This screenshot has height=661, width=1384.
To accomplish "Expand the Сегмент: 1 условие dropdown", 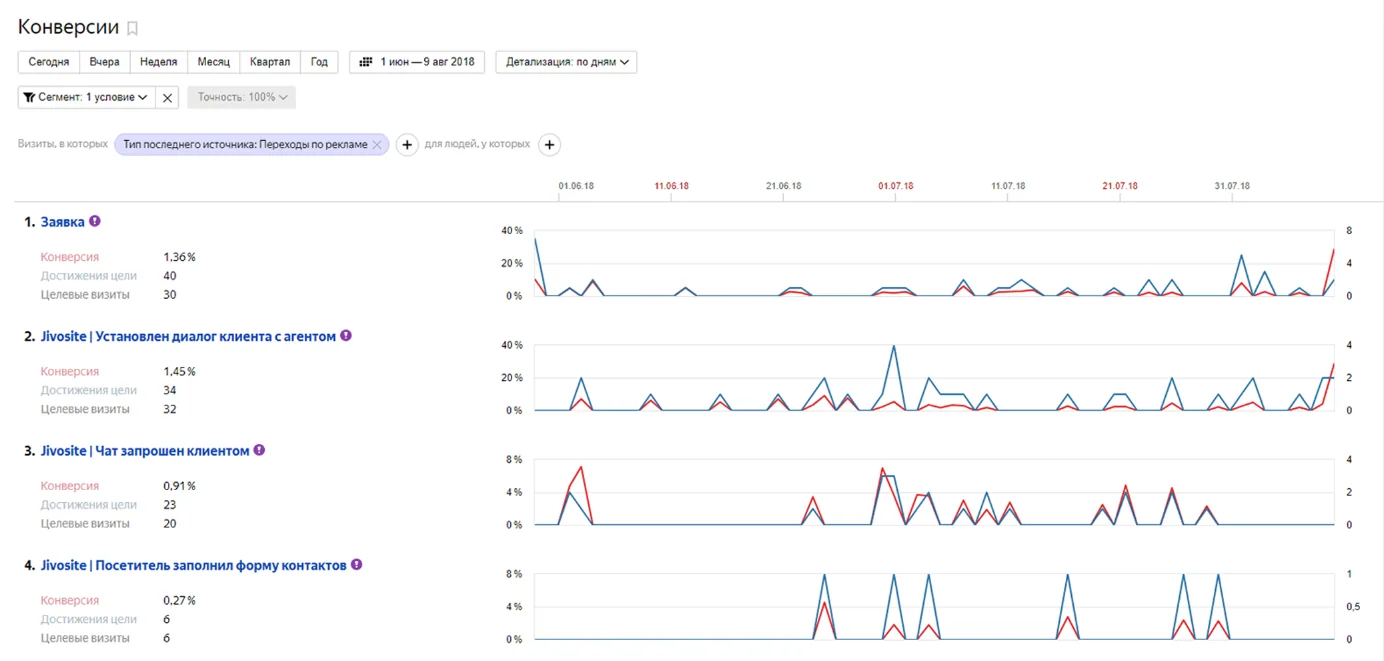I will (x=88, y=98).
